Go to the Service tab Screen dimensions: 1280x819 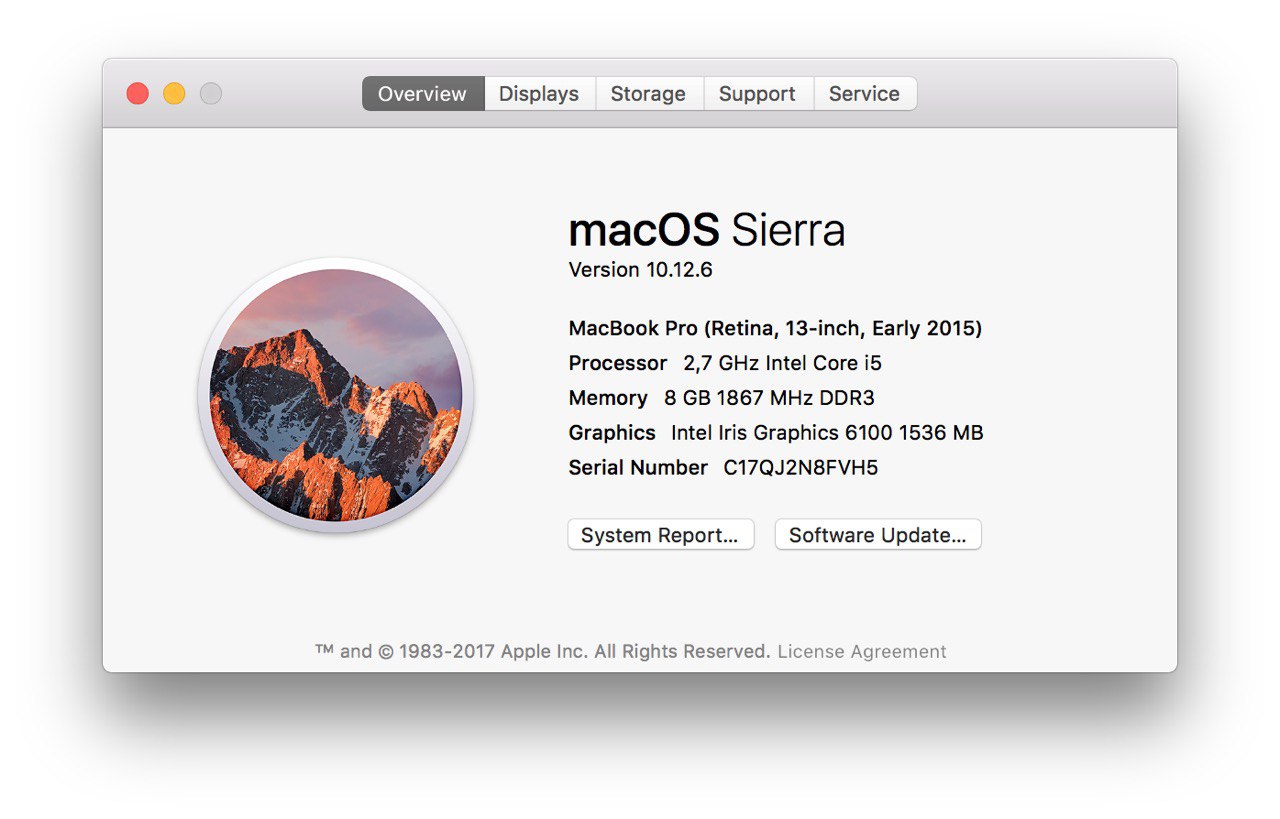click(x=864, y=94)
